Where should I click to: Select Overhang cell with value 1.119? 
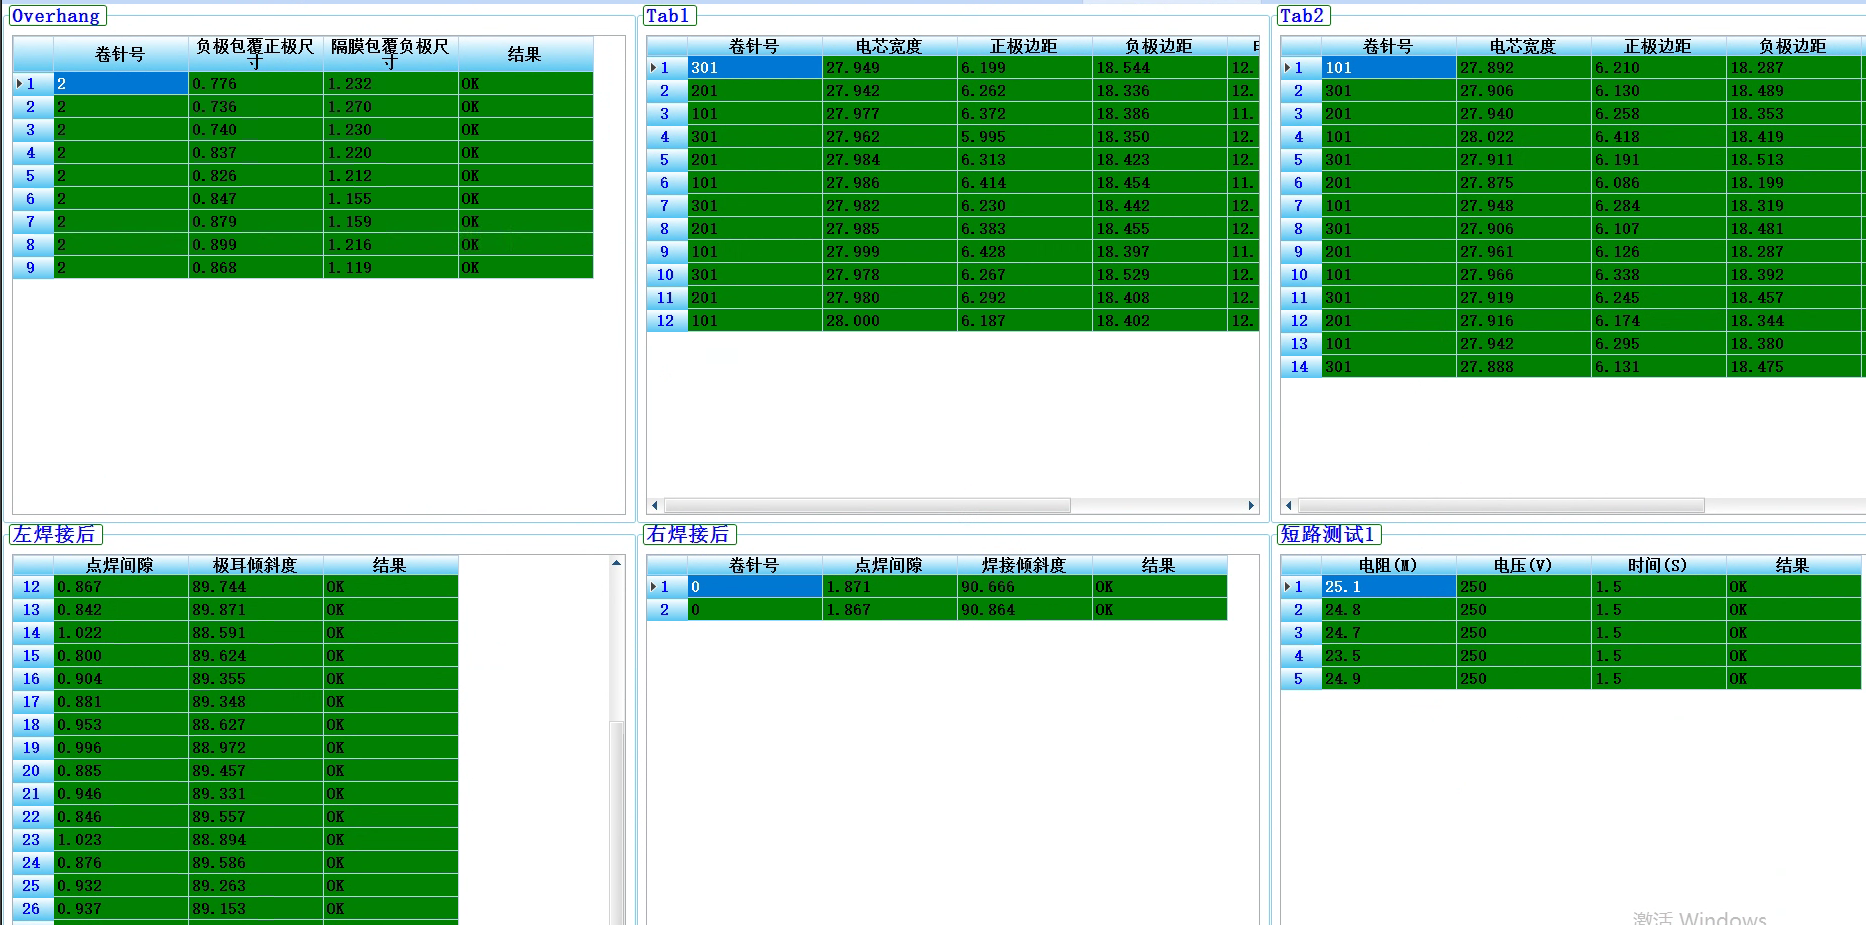[x=391, y=268]
